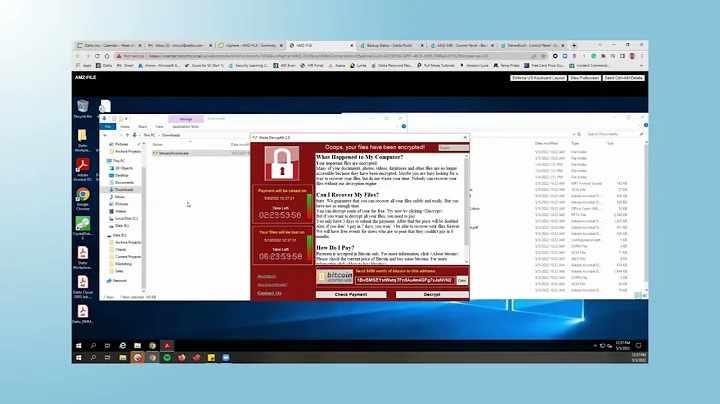Open search in remote taskbar
Image resolution: width=720 pixels, height=404 pixels.
[93, 345]
